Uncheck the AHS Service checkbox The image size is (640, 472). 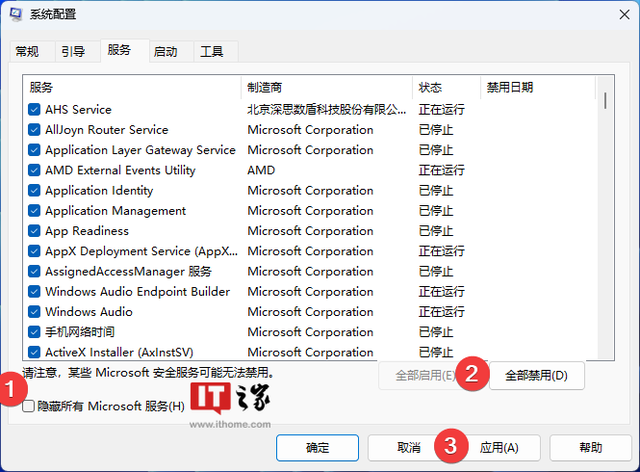click(34, 109)
